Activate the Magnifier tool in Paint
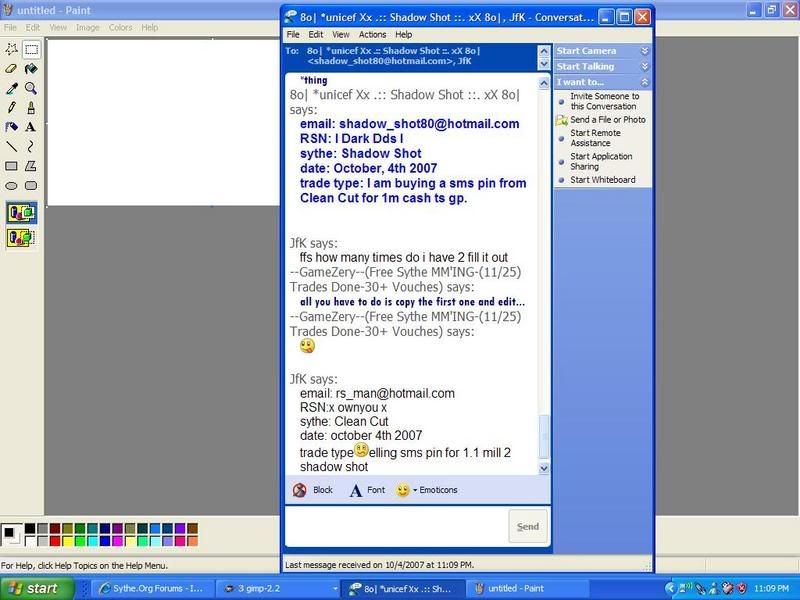 pyautogui.click(x=31, y=88)
